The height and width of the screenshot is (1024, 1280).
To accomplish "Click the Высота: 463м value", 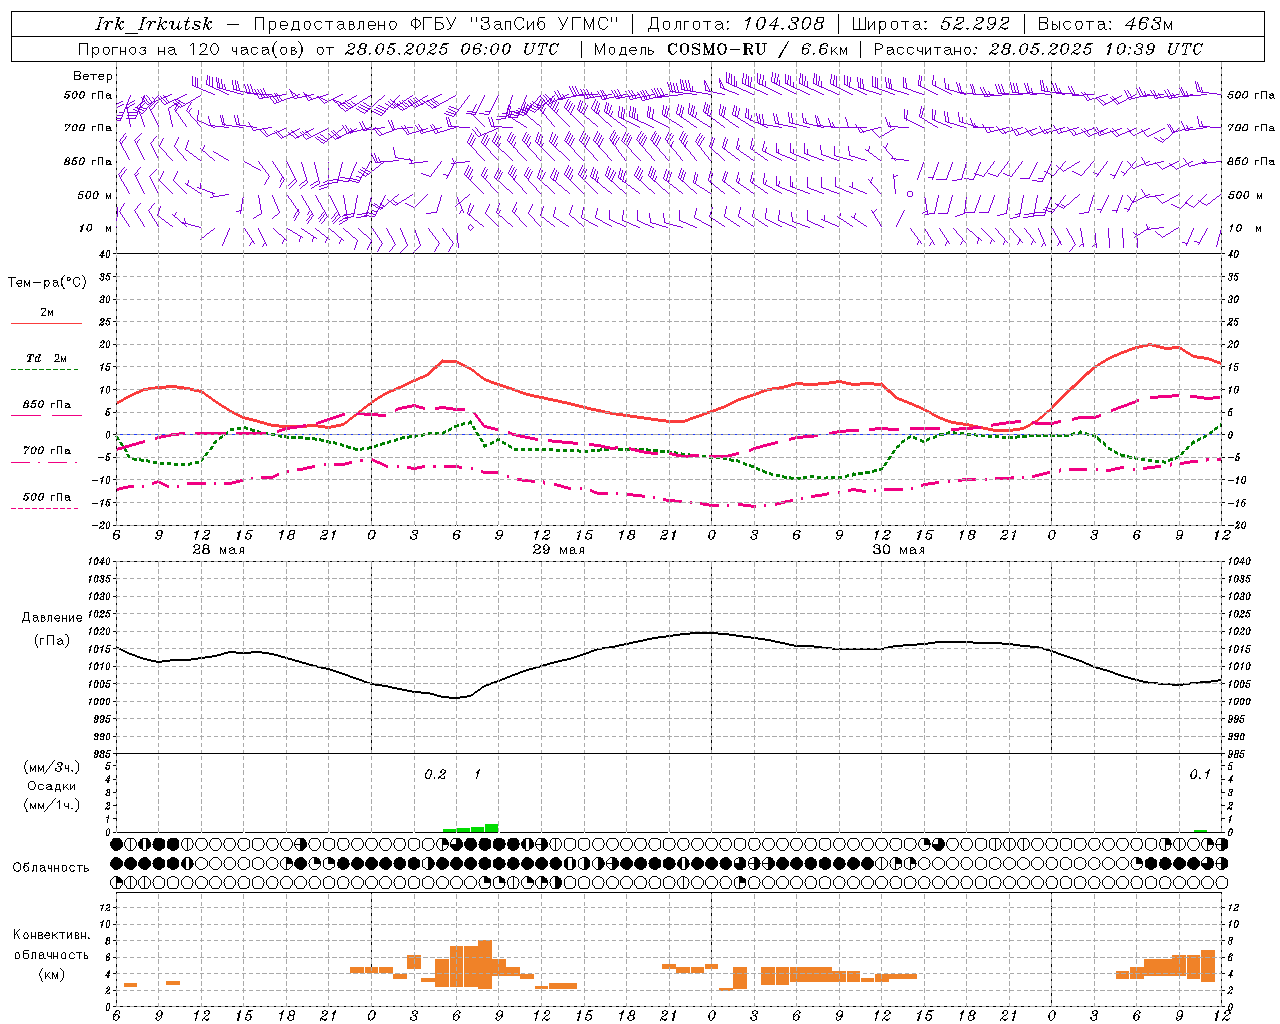I will point(1105,24).
